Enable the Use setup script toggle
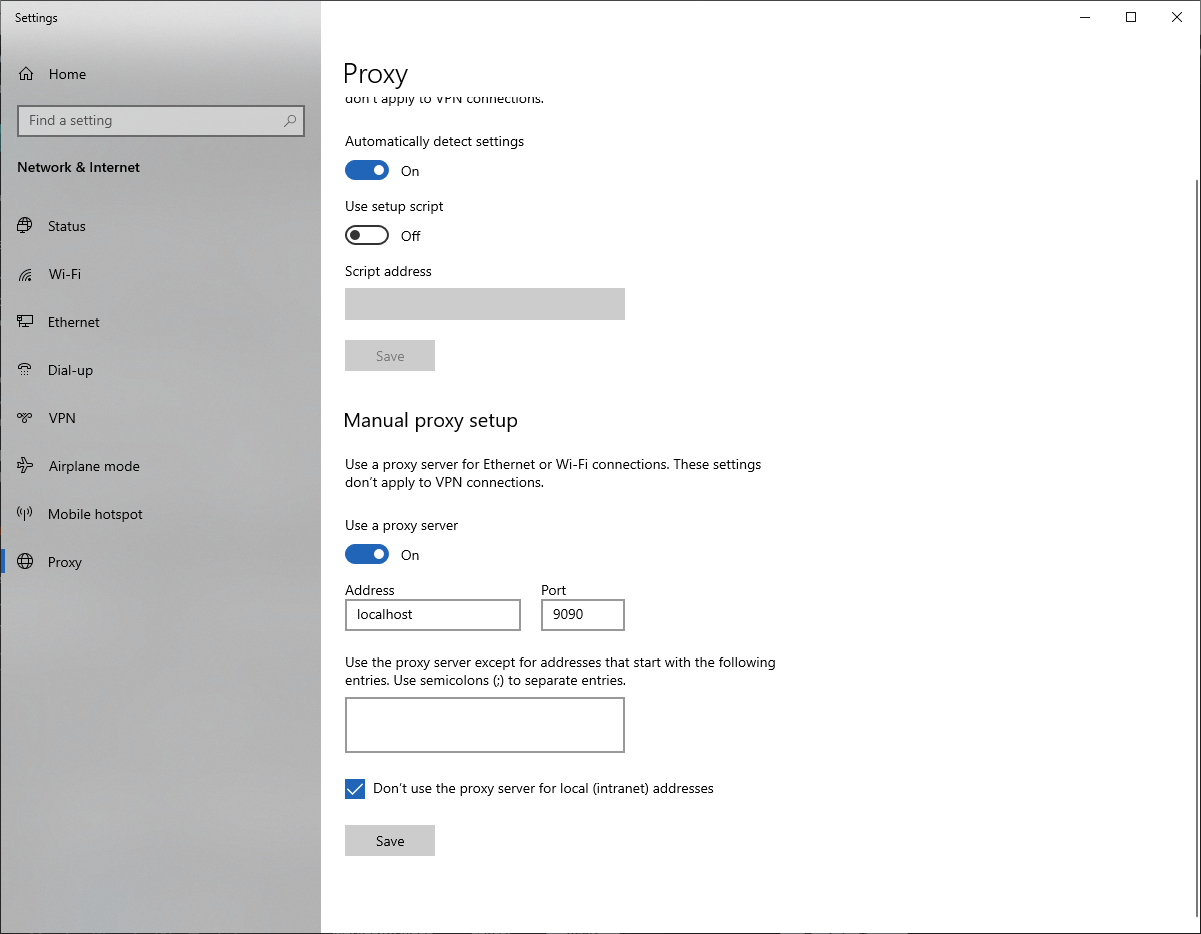The height and width of the screenshot is (934, 1201). coord(367,236)
